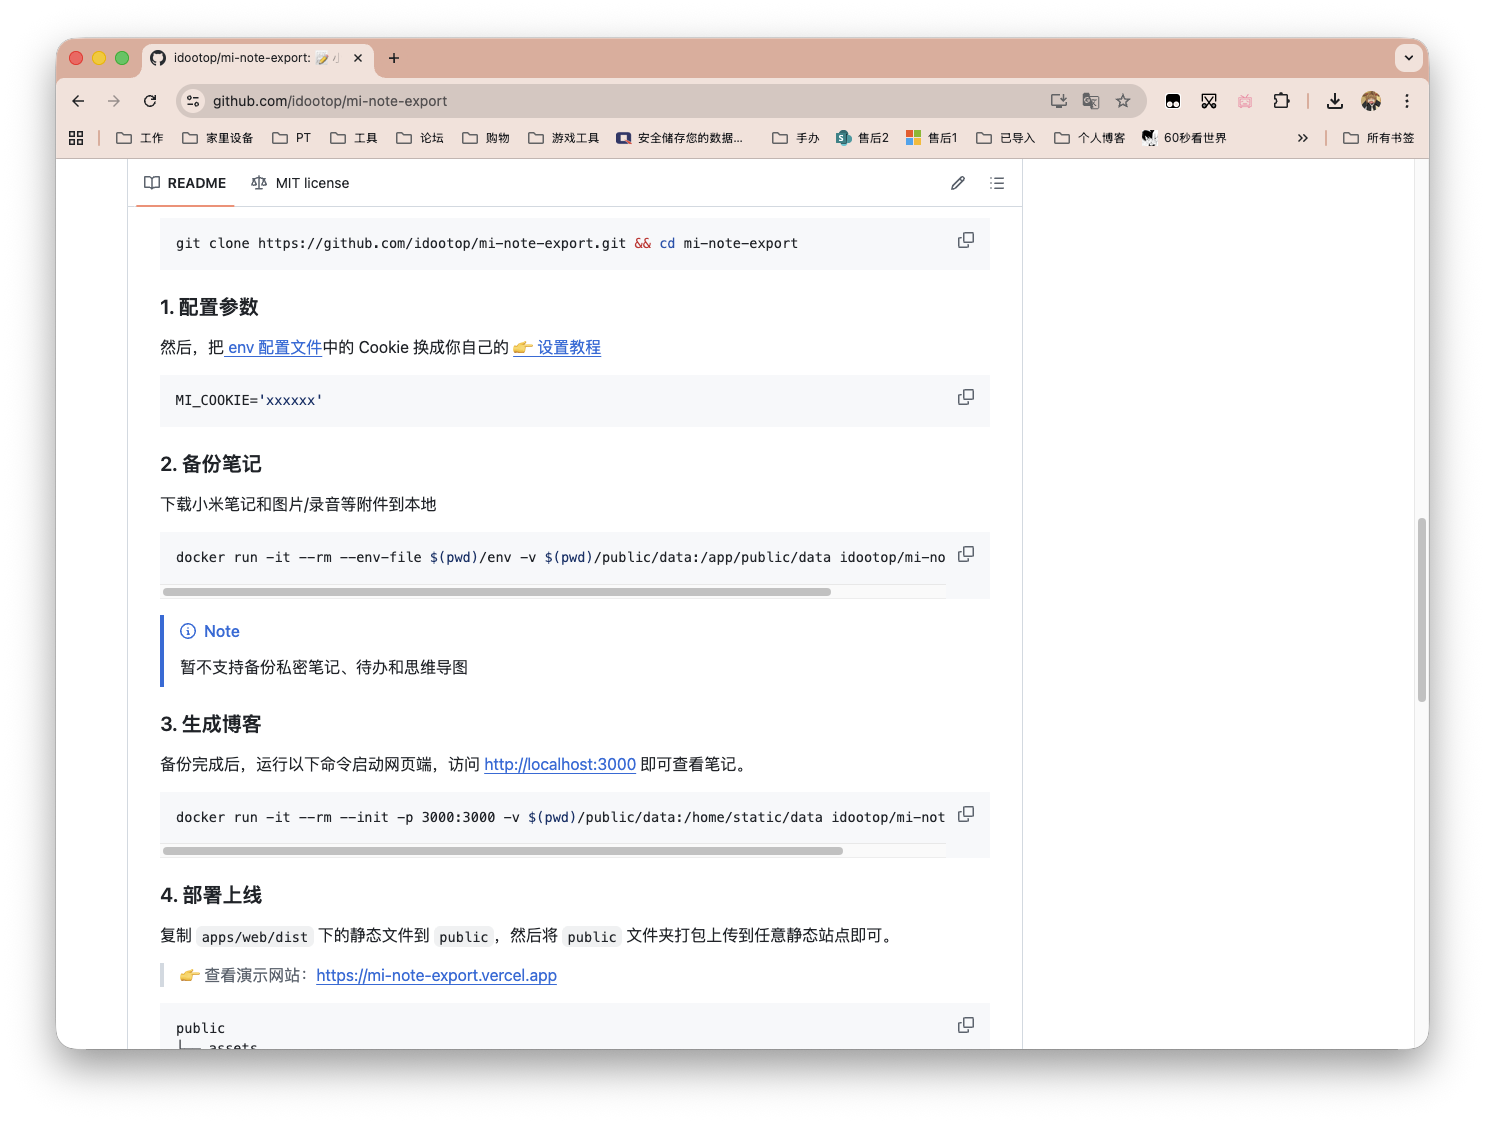Copy the docker backup command
1485x1123 pixels.
(965, 553)
